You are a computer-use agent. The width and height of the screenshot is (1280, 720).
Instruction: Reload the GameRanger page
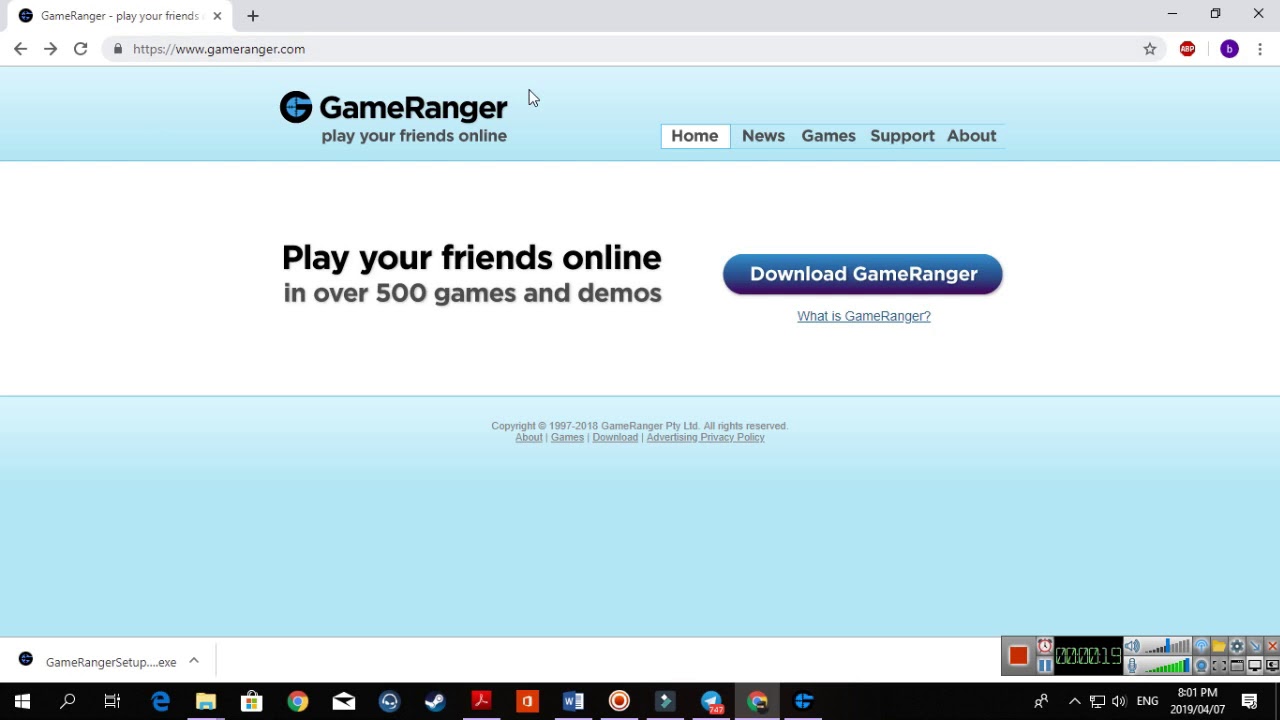80,49
